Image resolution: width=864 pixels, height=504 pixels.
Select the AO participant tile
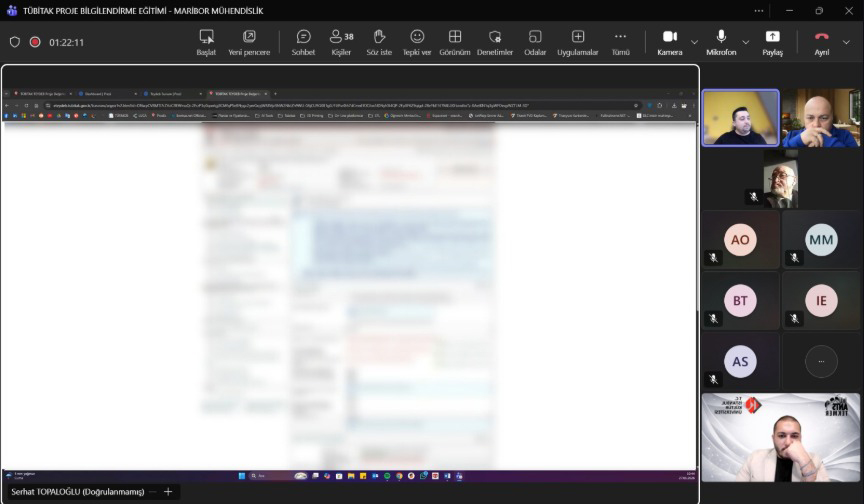tap(740, 240)
